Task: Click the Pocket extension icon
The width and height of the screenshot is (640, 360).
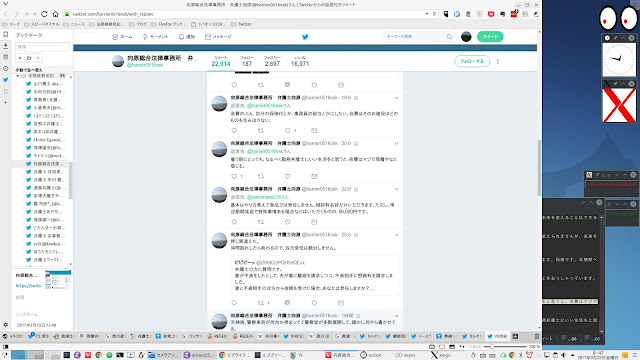Action: pos(491,14)
